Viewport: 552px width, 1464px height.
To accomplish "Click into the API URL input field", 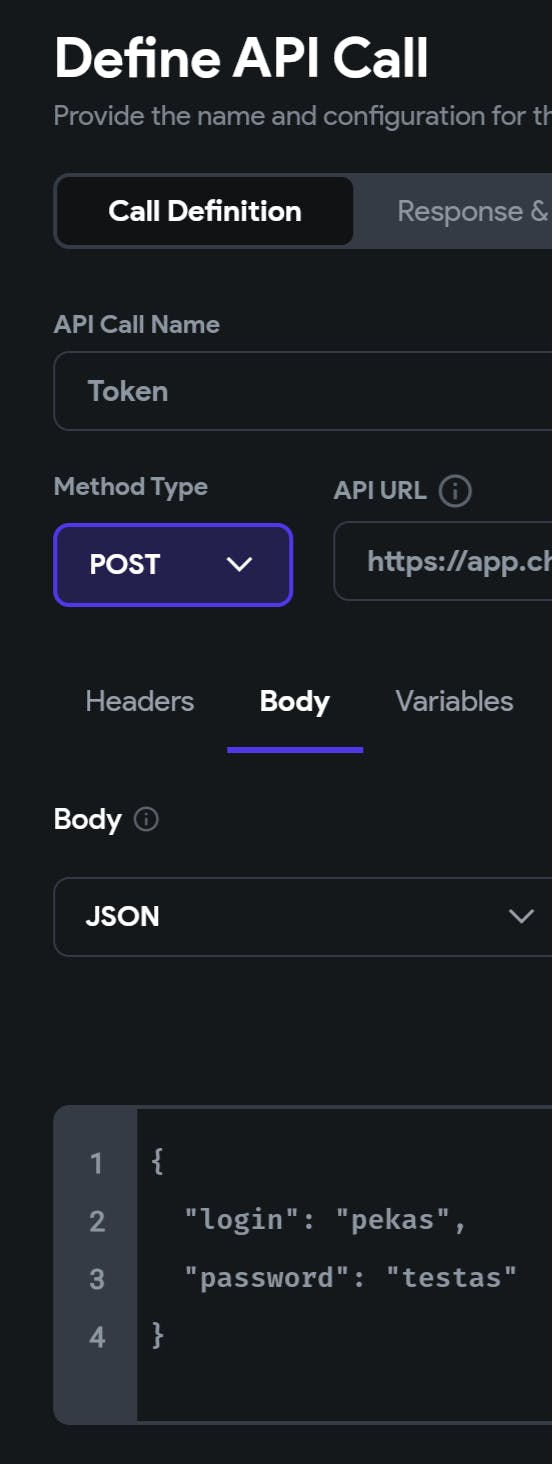I will 443,561.
